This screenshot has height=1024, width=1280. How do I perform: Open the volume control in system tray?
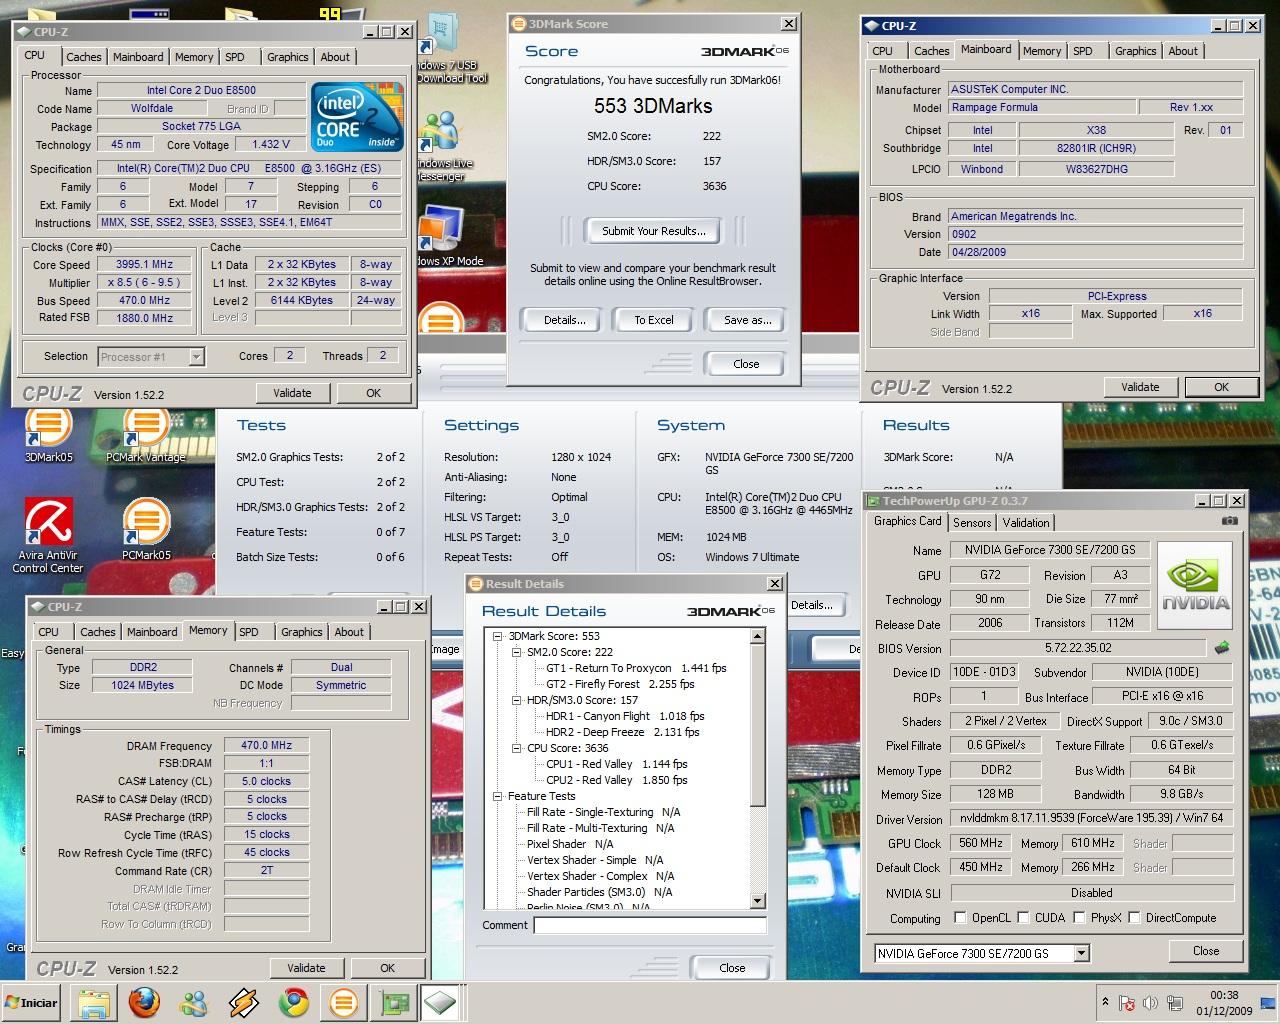pos(1149,1003)
